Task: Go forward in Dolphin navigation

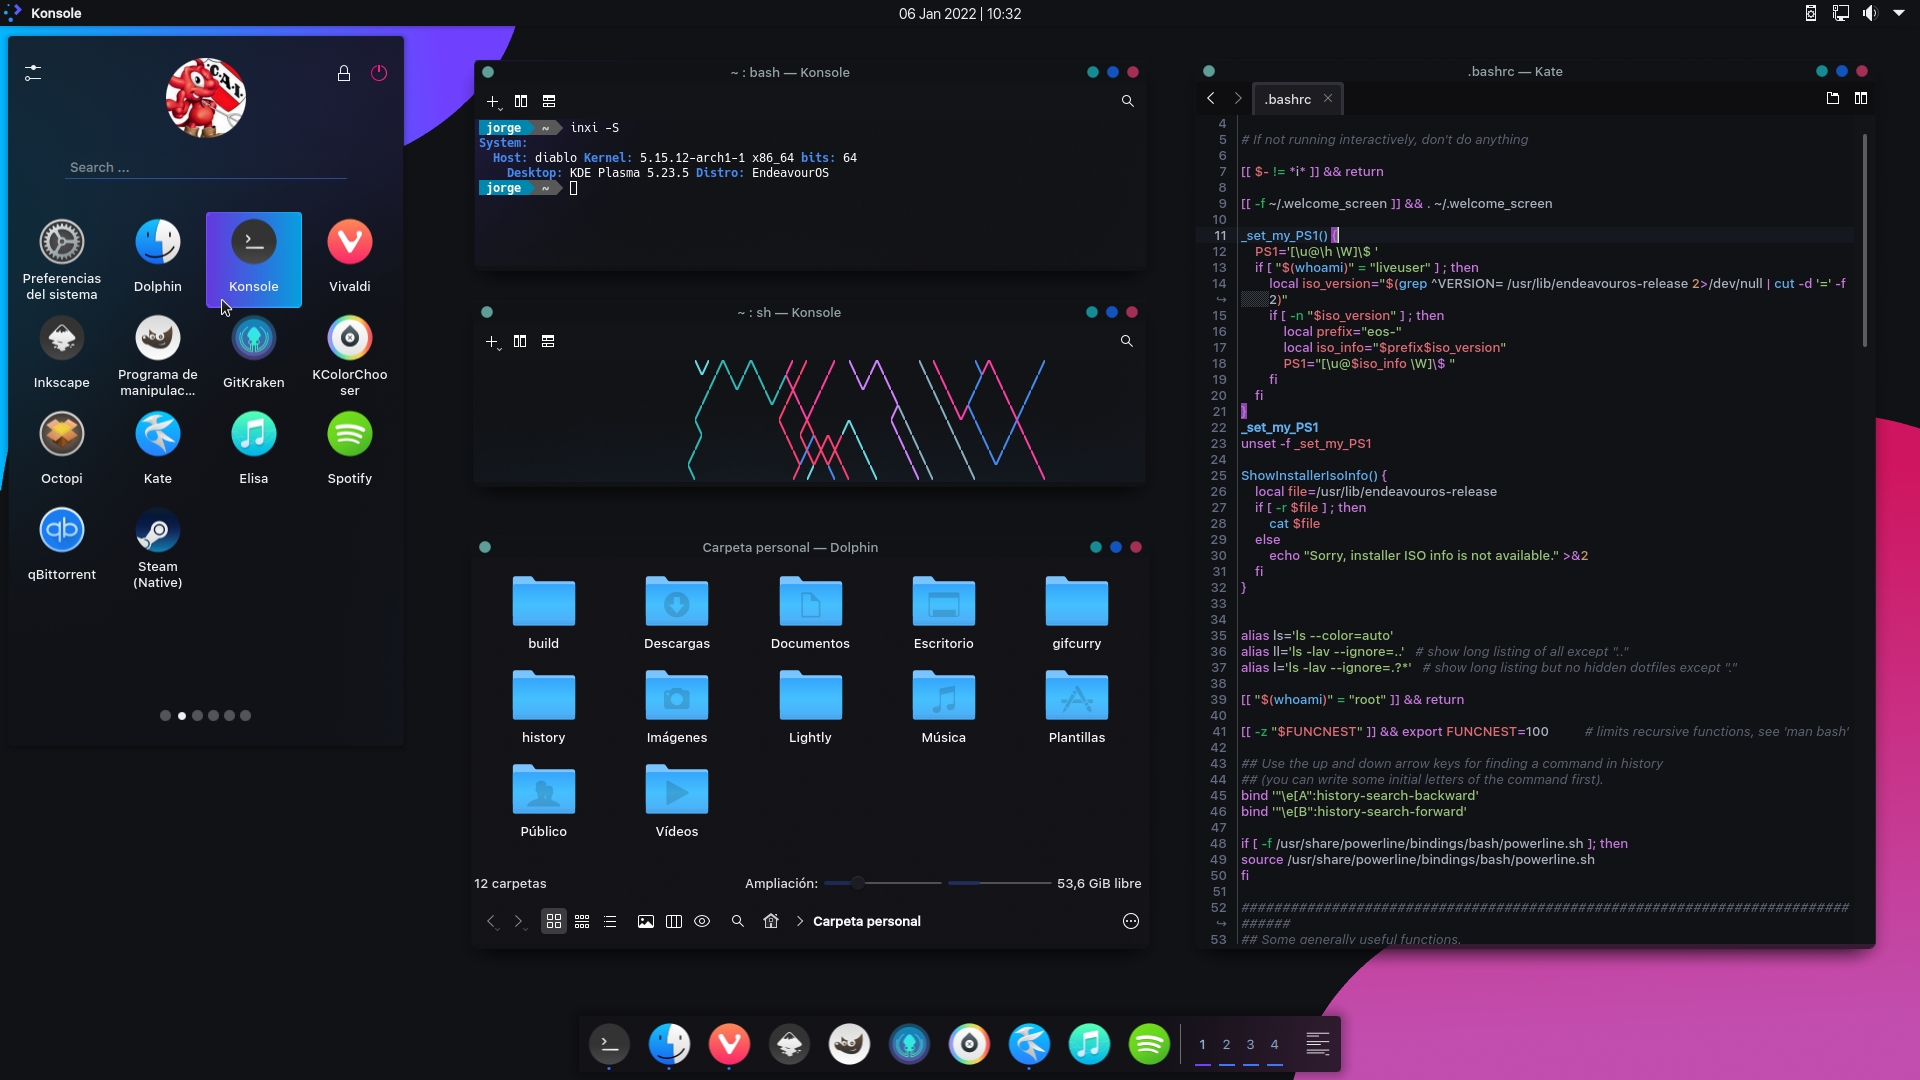Action: click(x=518, y=922)
